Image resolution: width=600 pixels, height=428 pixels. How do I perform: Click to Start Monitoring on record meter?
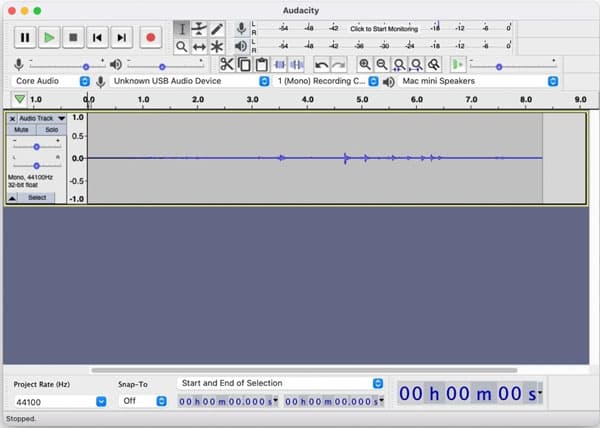point(385,29)
